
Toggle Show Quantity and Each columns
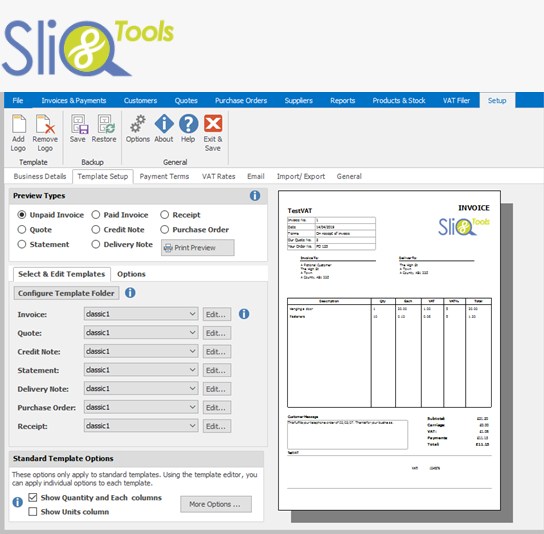tap(33, 498)
